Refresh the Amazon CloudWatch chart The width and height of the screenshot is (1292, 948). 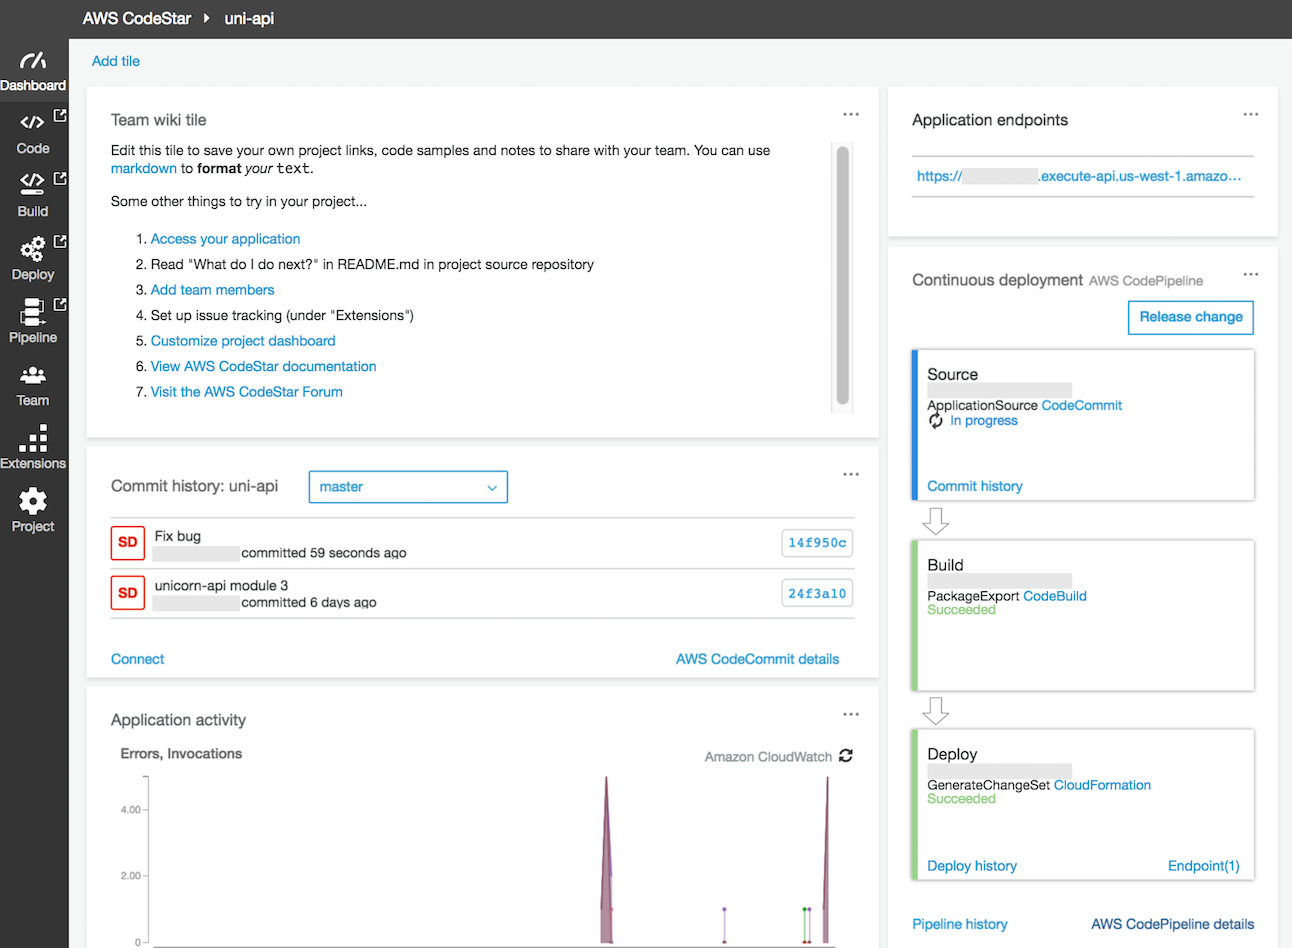846,756
